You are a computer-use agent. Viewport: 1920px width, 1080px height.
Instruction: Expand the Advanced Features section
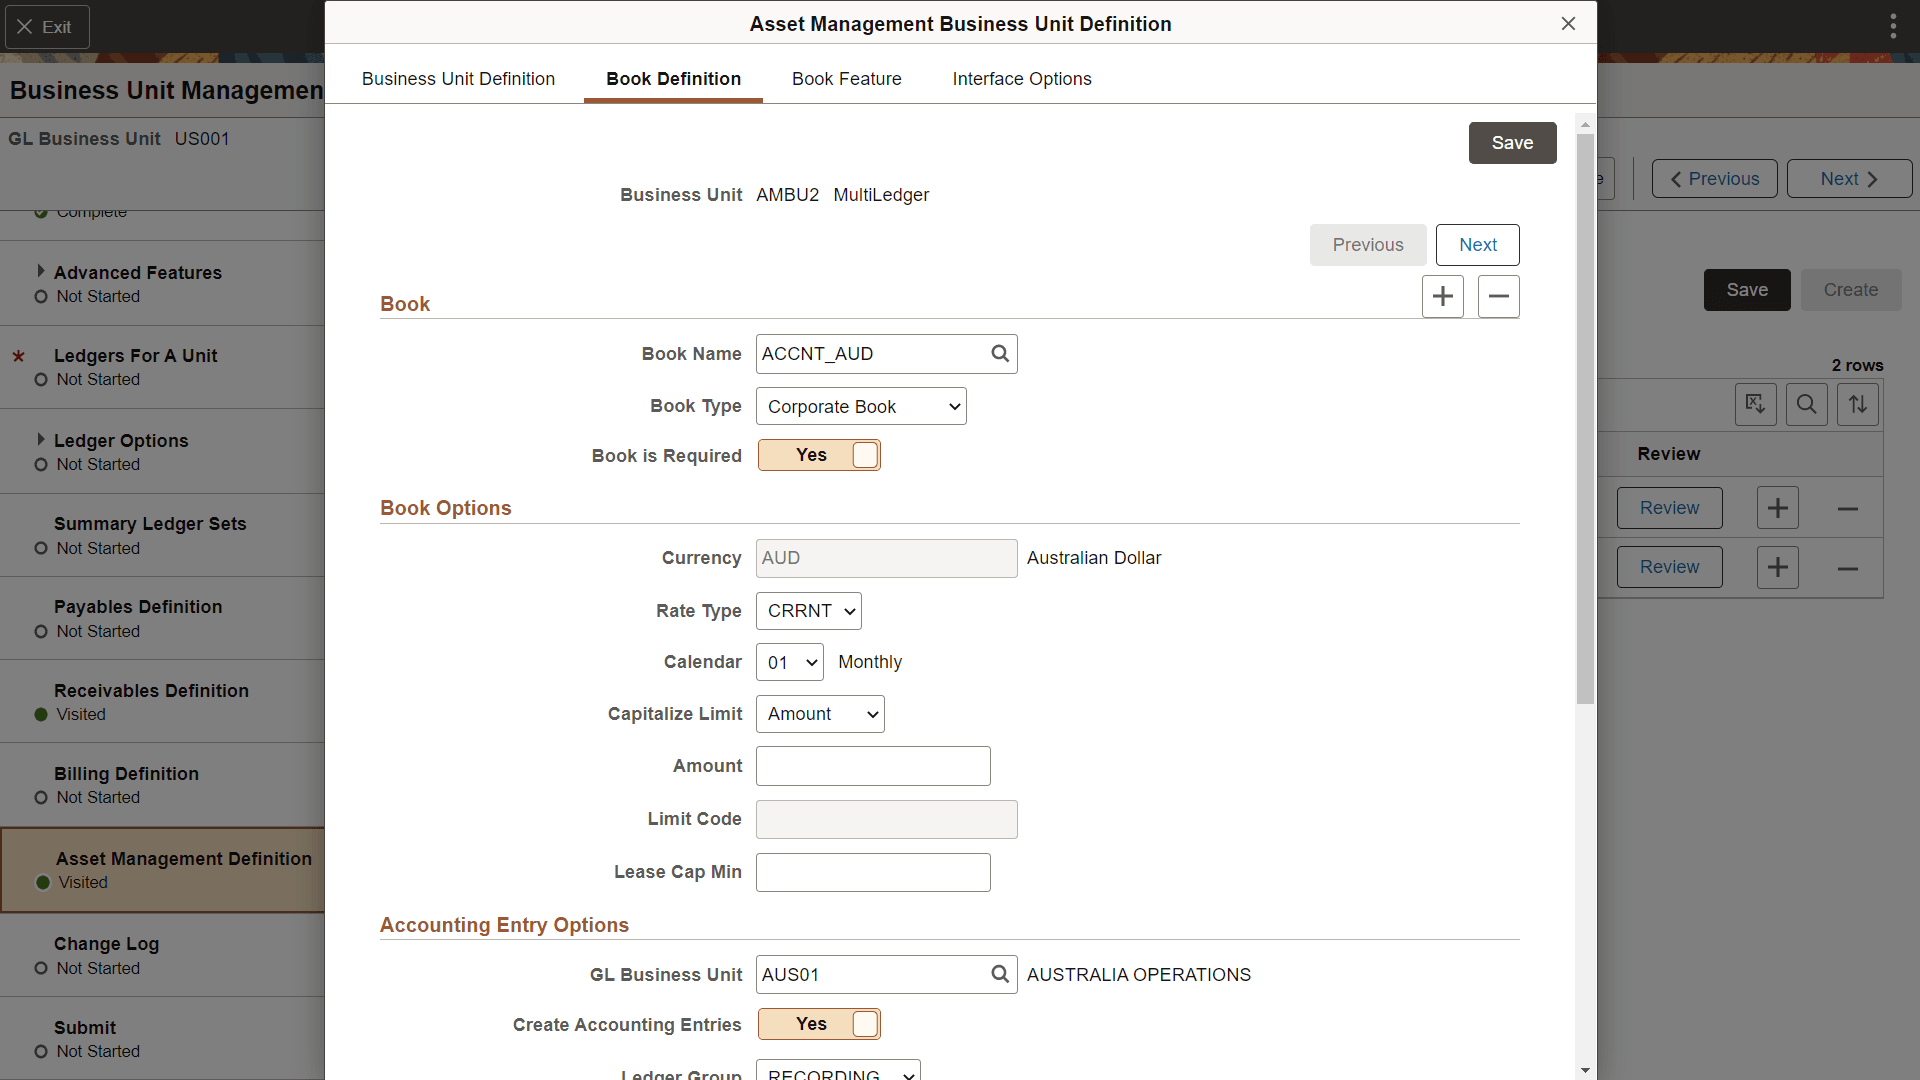point(41,271)
